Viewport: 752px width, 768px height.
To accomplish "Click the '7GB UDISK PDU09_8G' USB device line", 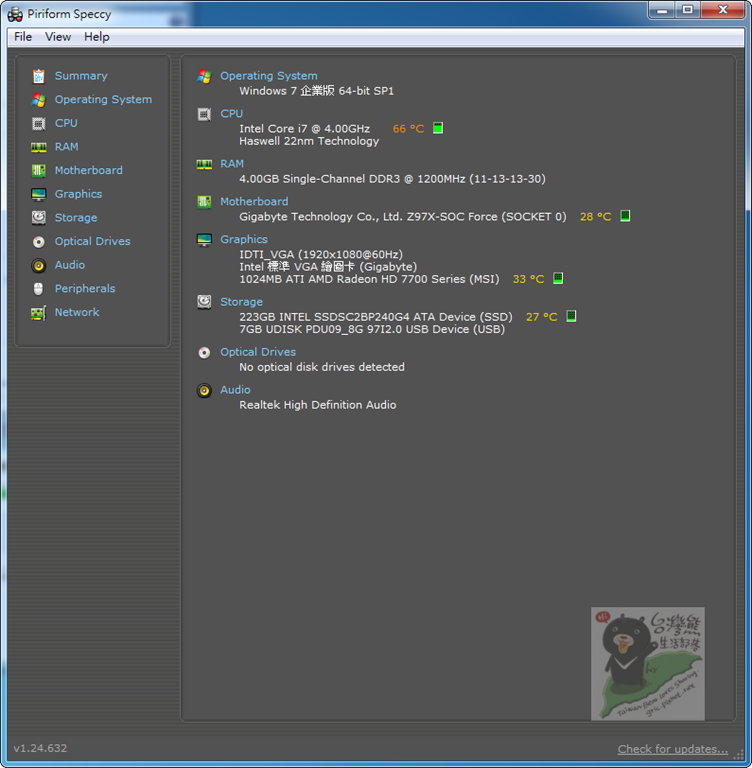I will pyautogui.click(x=372, y=329).
